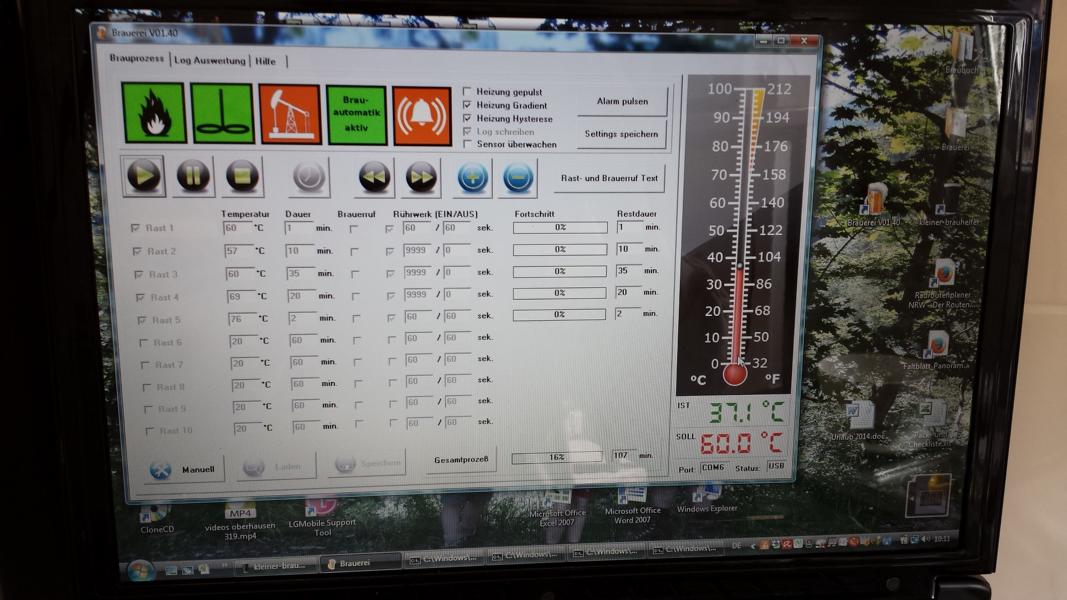The height and width of the screenshot is (600, 1067).
Task: Open the Hilfe tab
Action: click(x=266, y=61)
